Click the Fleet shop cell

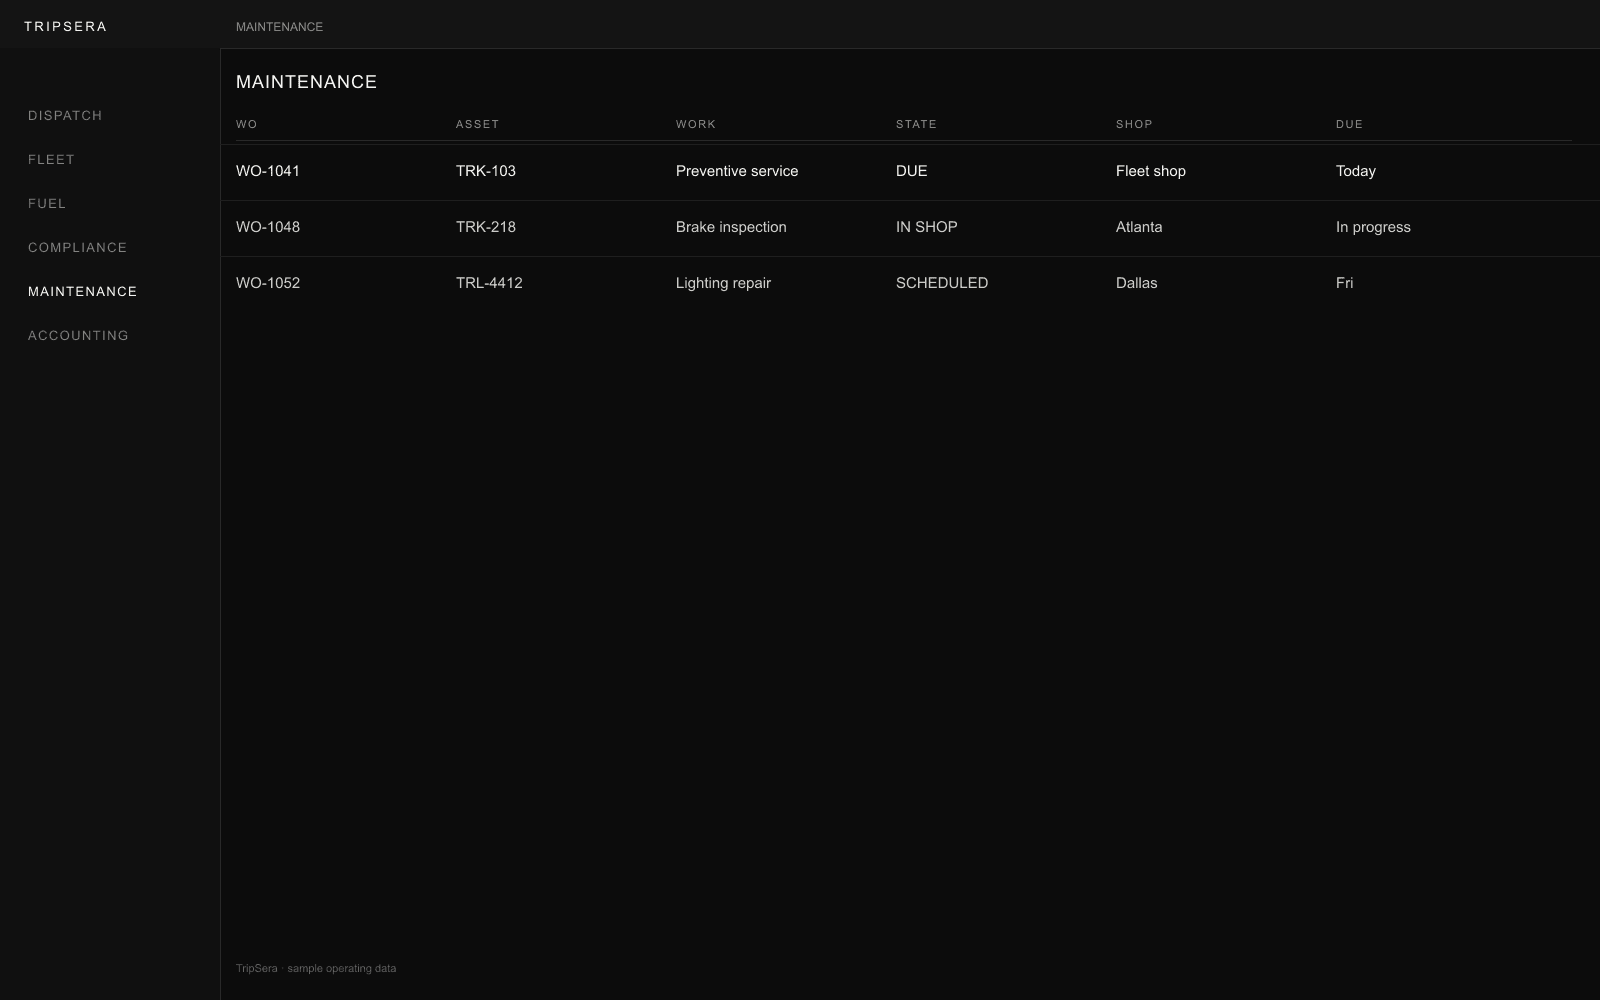(x=1151, y=172)
